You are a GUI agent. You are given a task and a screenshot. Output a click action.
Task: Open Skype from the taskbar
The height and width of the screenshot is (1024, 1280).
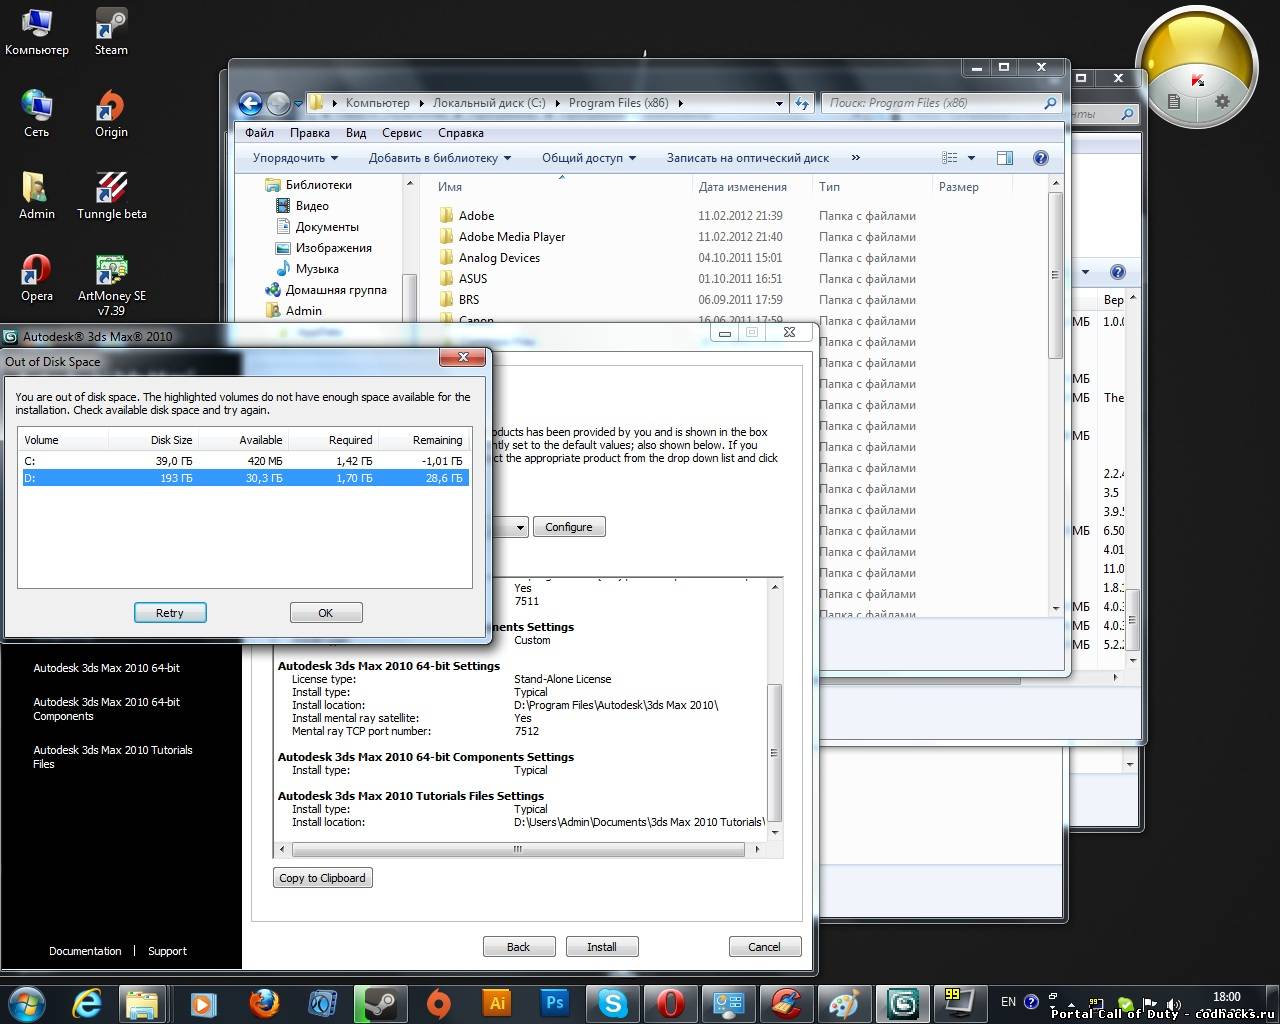[612, 1003]
